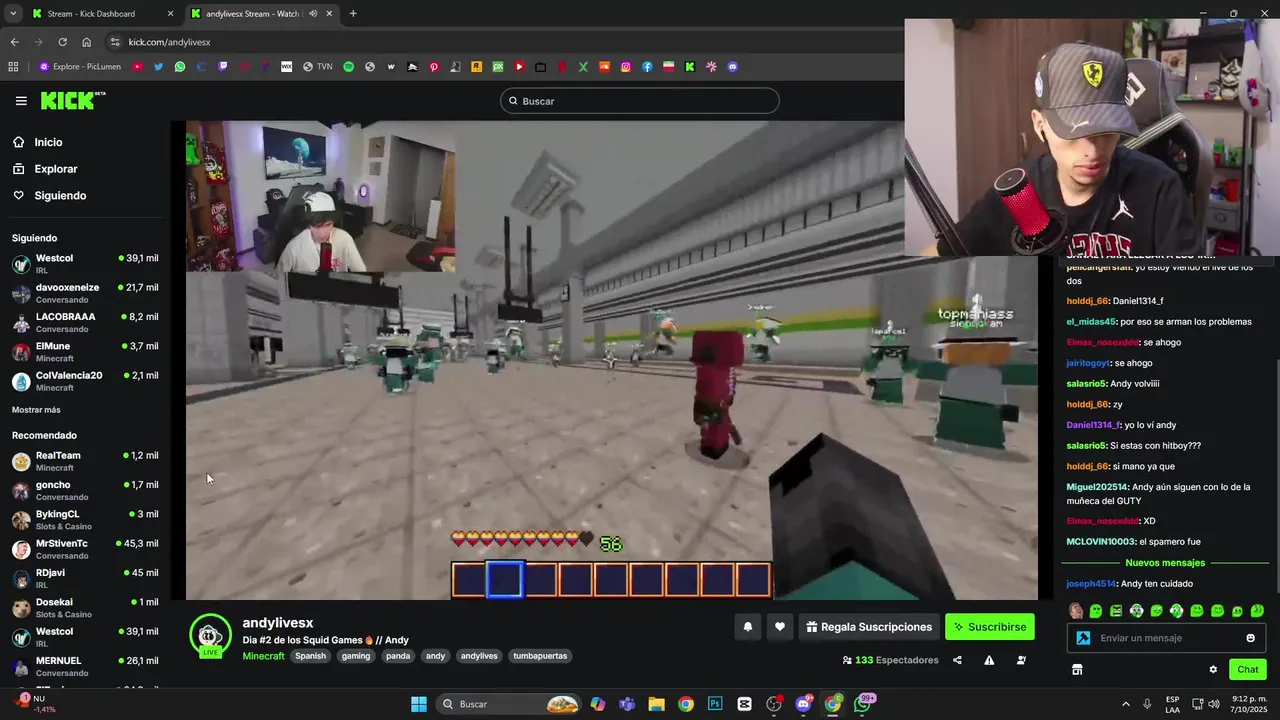The image size is (1280, 720).
Task: Open the chat shop store icon
Action: click(1077, 670)
